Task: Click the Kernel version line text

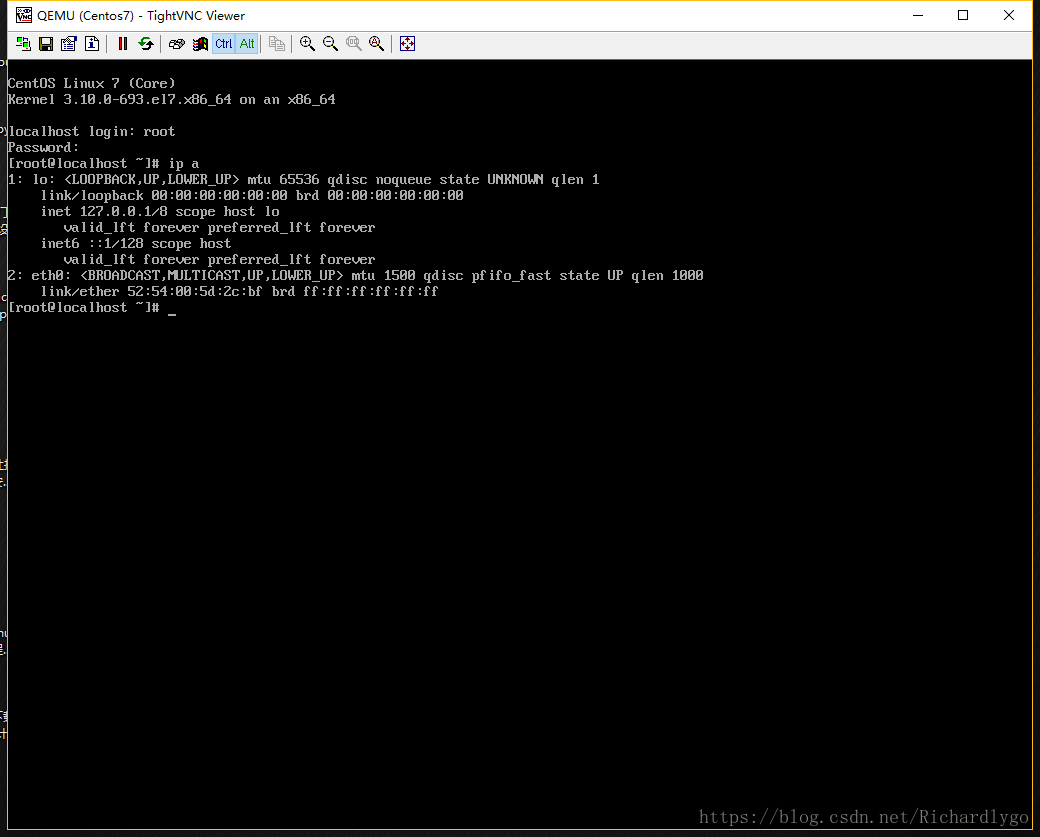Action: (x=172, y=99)
